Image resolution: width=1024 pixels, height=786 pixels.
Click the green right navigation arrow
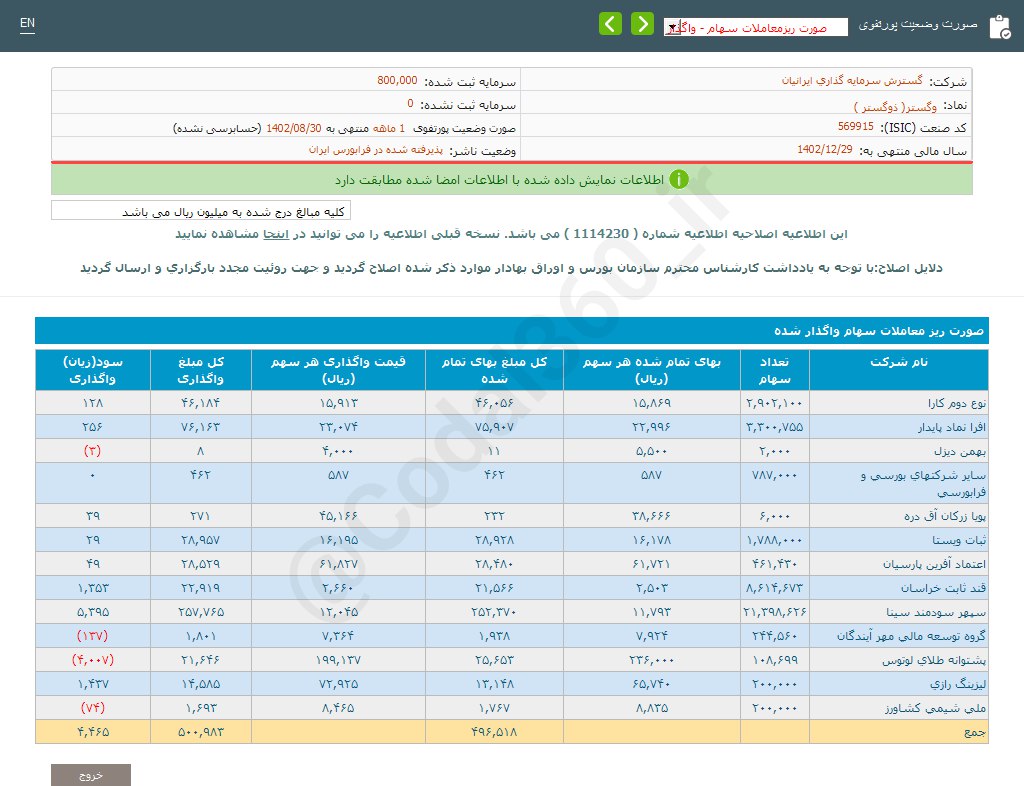point(643,23)
